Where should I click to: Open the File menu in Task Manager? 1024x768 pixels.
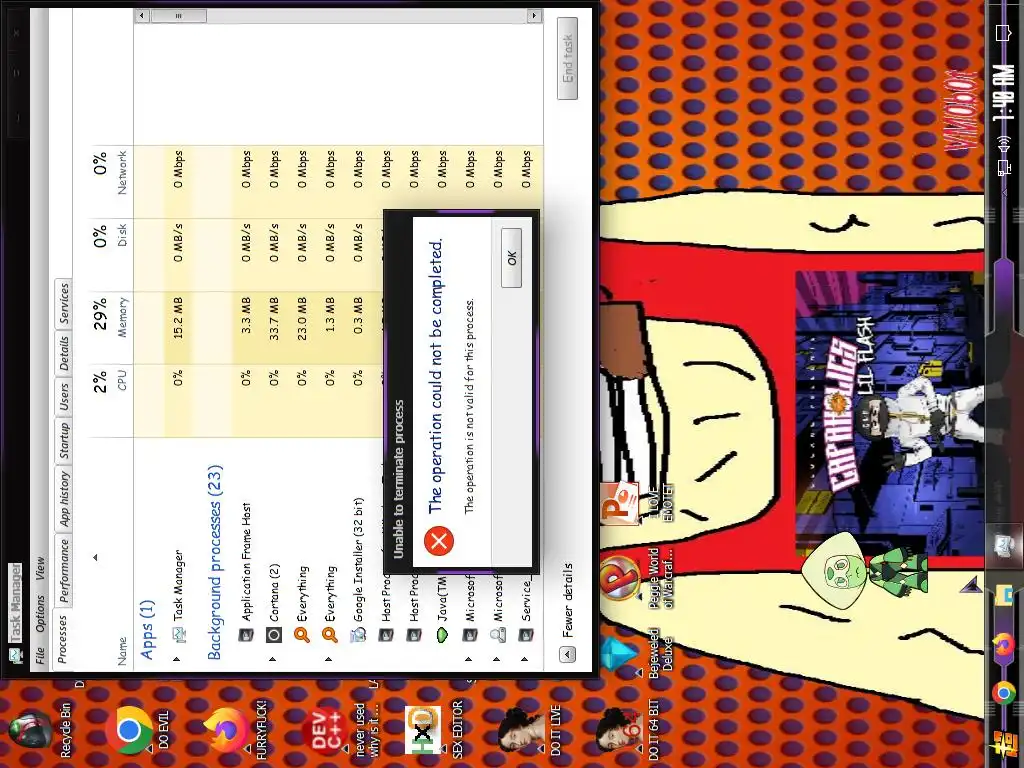[40, 654]
